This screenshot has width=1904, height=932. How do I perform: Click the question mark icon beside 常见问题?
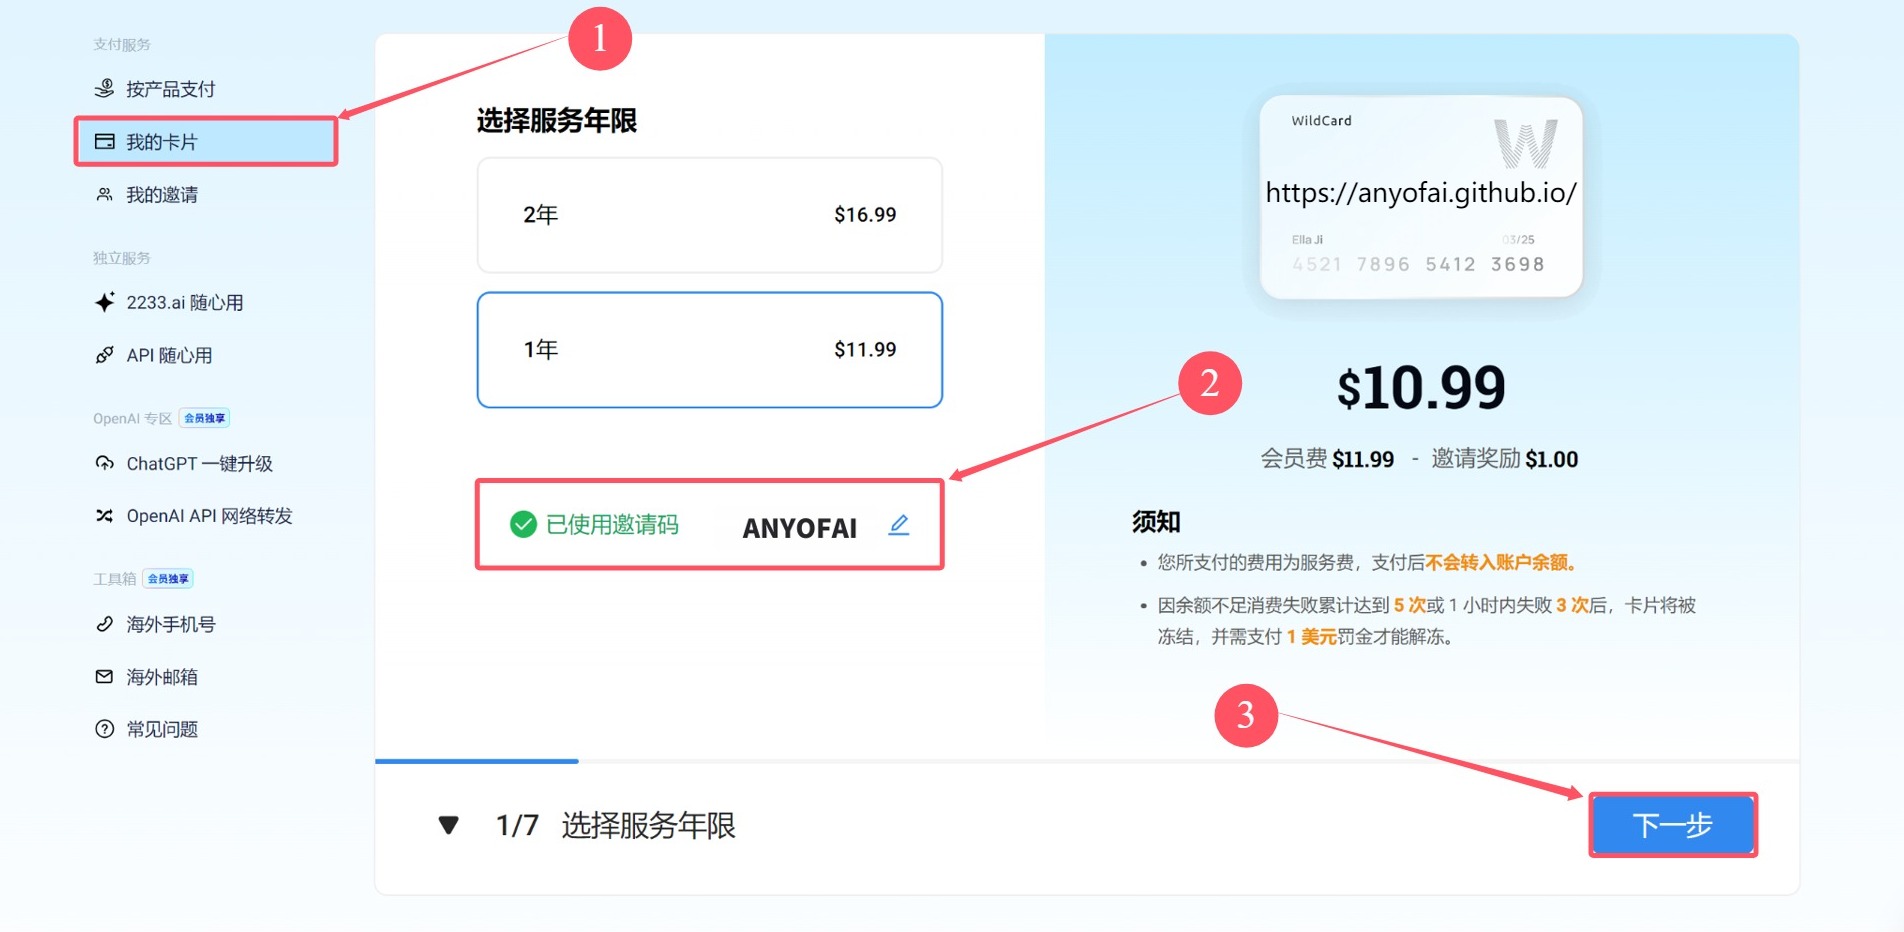point(104,729)
